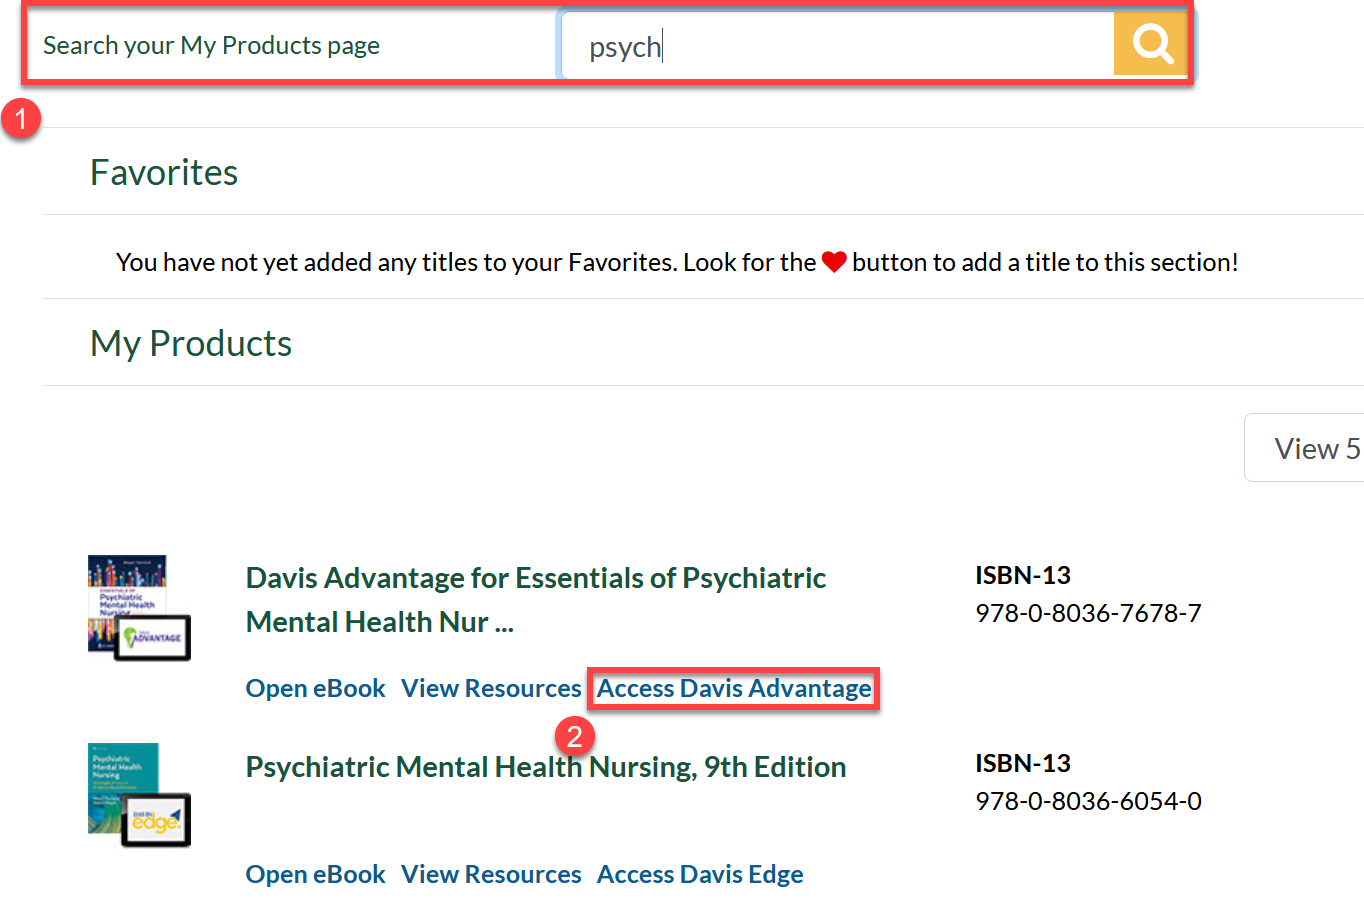Viewport: 1364px width, 918px height.
Task: Open eBook for Psychiatric Mental Health Nursing
Action: 314,874
